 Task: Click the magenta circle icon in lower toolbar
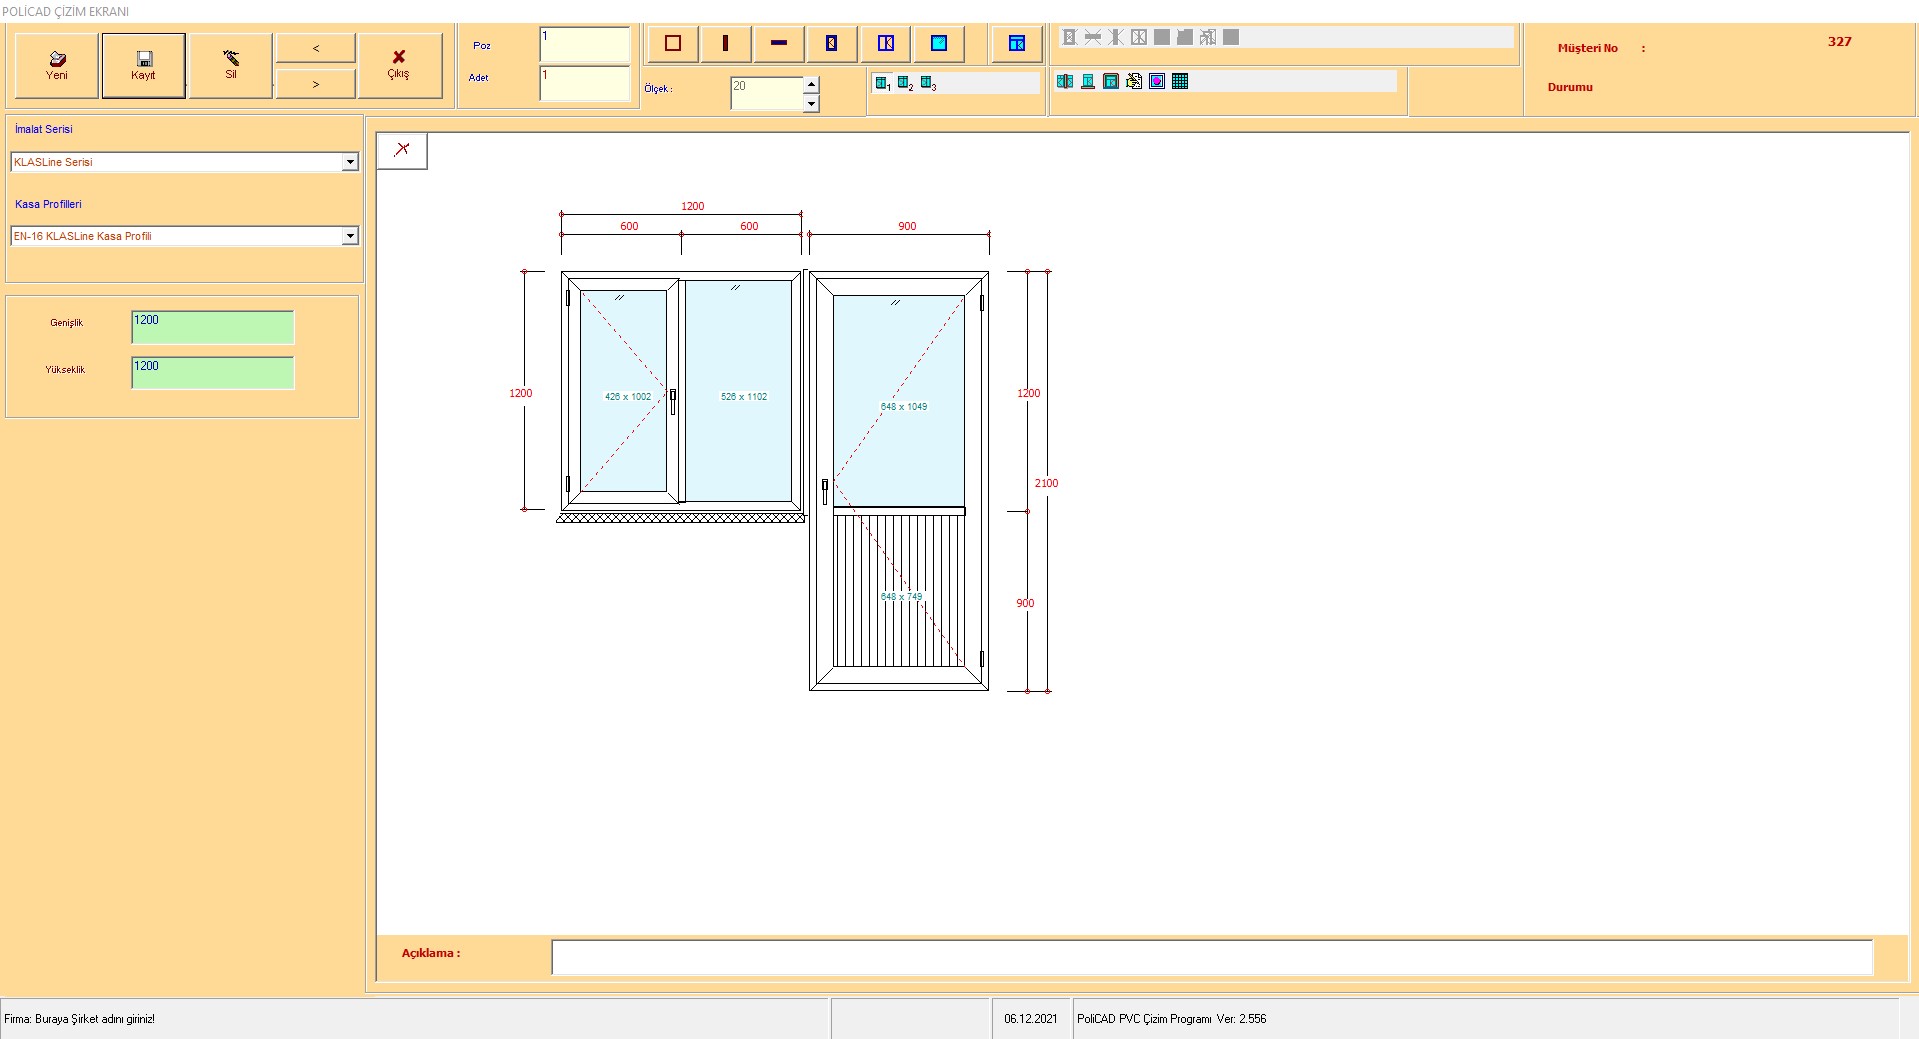tap(1157, 82)
